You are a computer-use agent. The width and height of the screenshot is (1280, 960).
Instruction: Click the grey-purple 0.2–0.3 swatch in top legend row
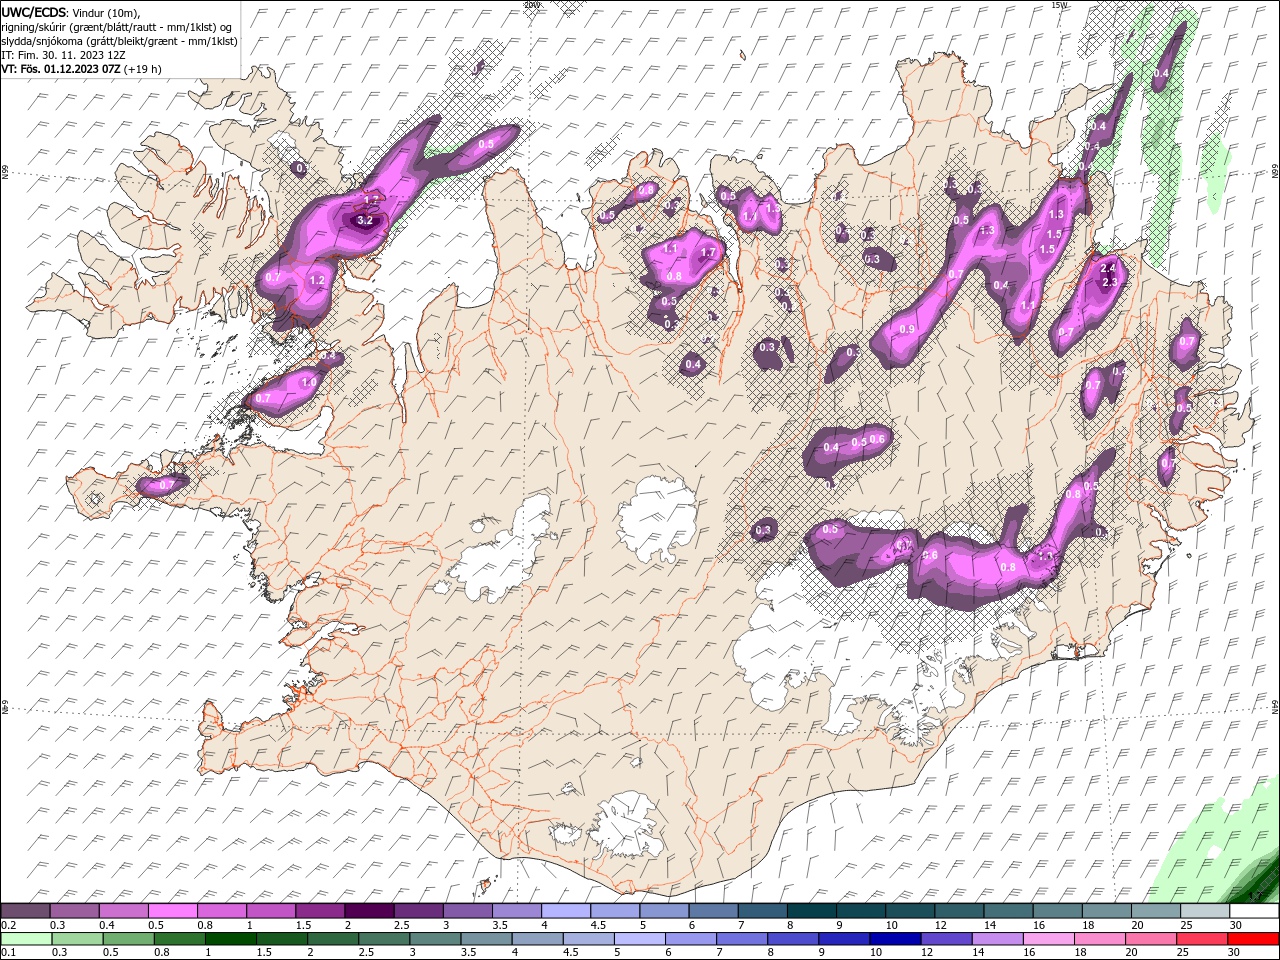tap(26, 911)
